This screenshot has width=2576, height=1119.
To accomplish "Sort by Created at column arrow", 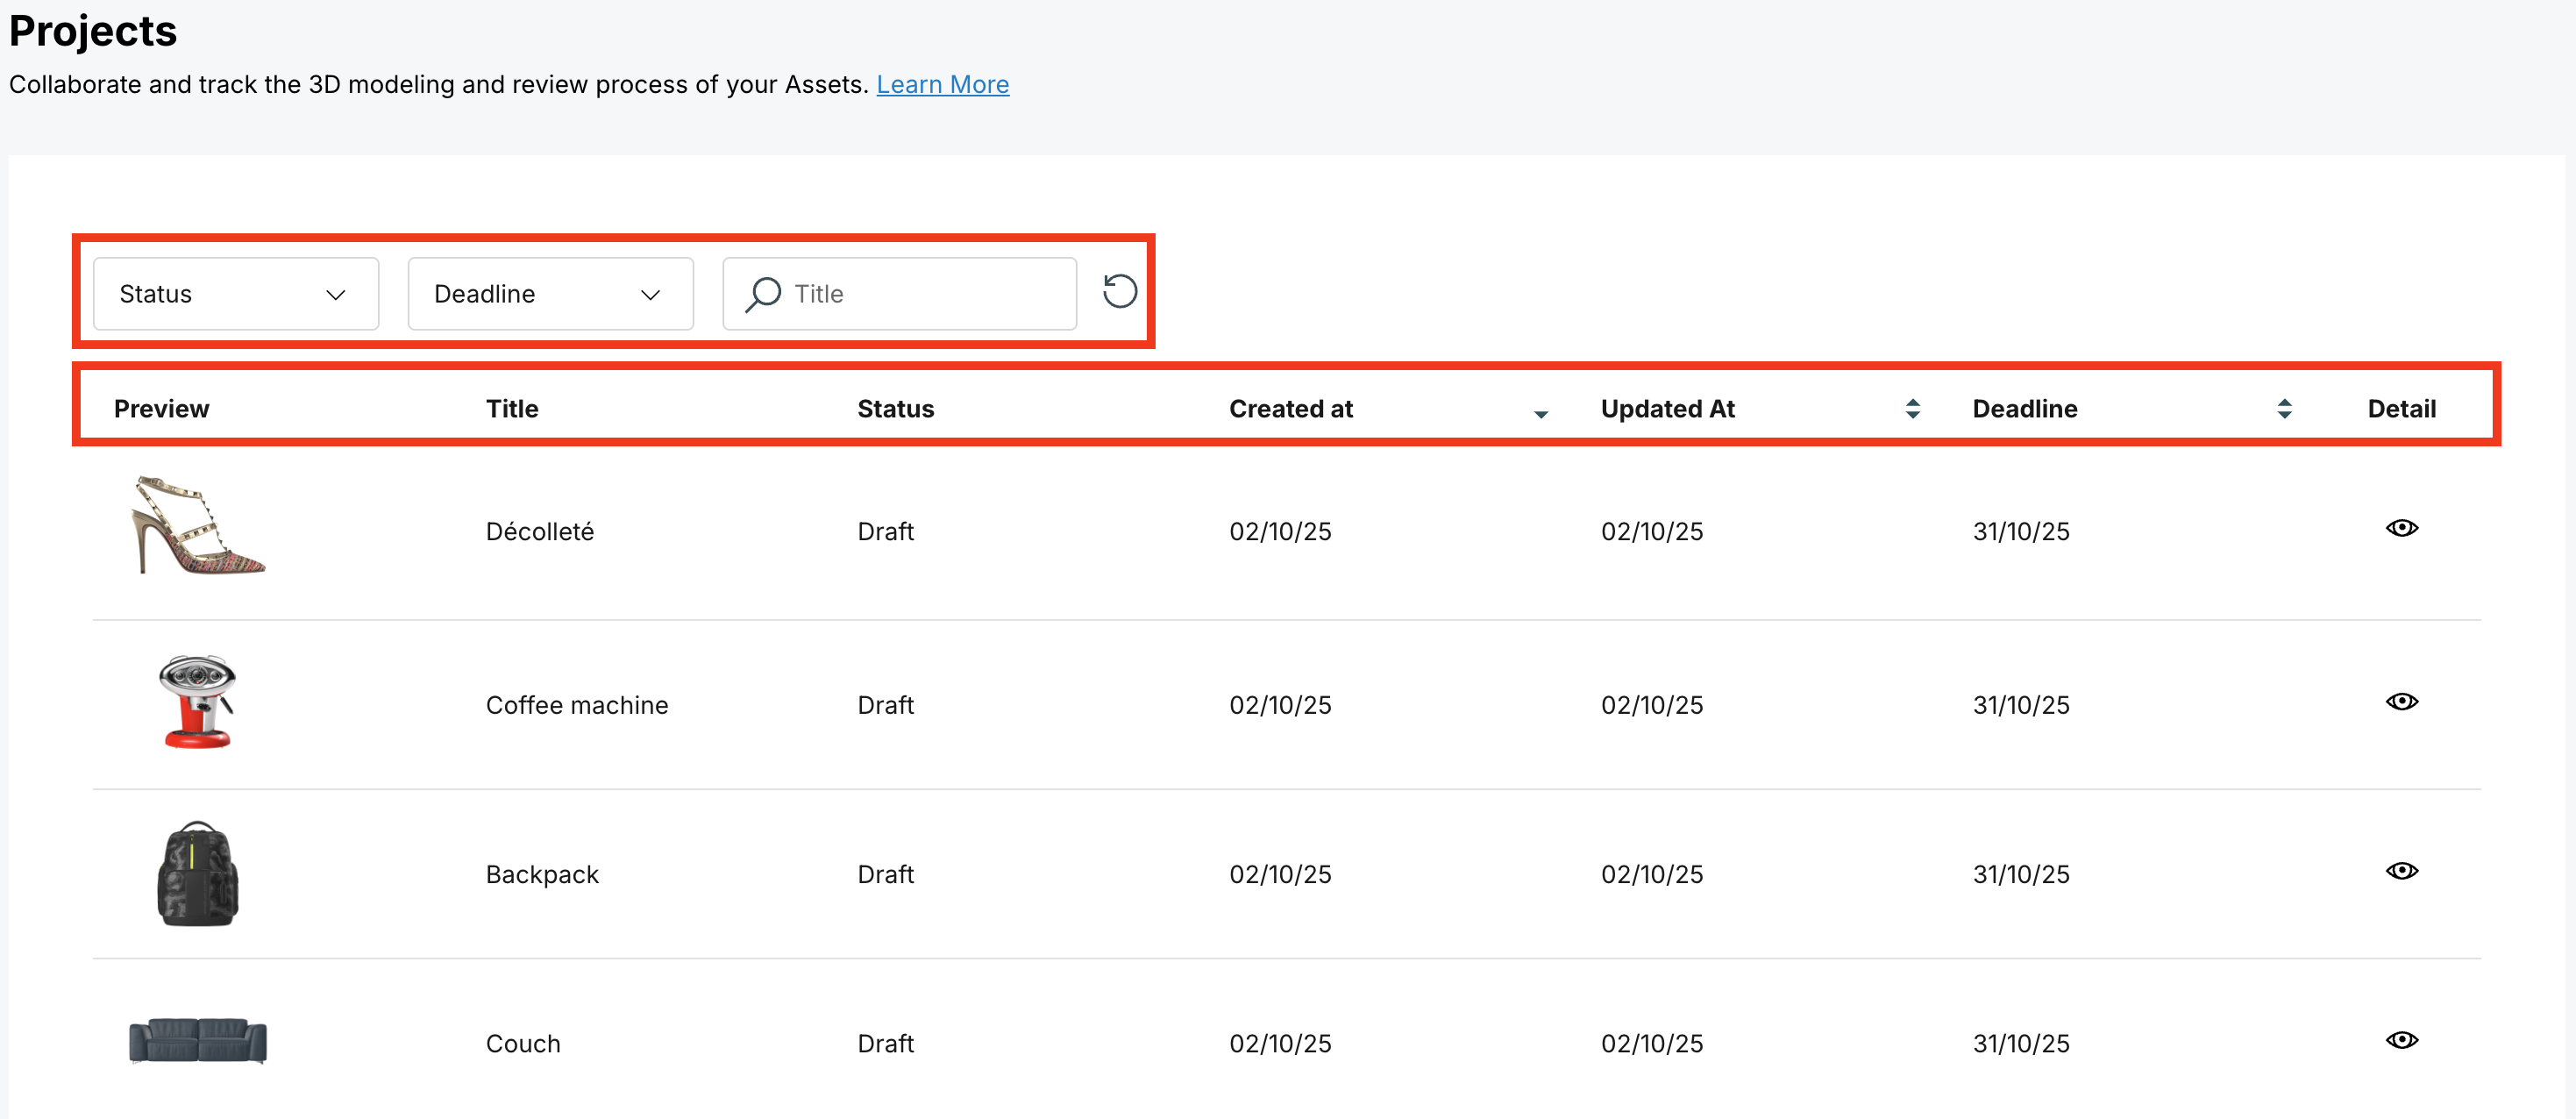I will tap(1541, 413).
